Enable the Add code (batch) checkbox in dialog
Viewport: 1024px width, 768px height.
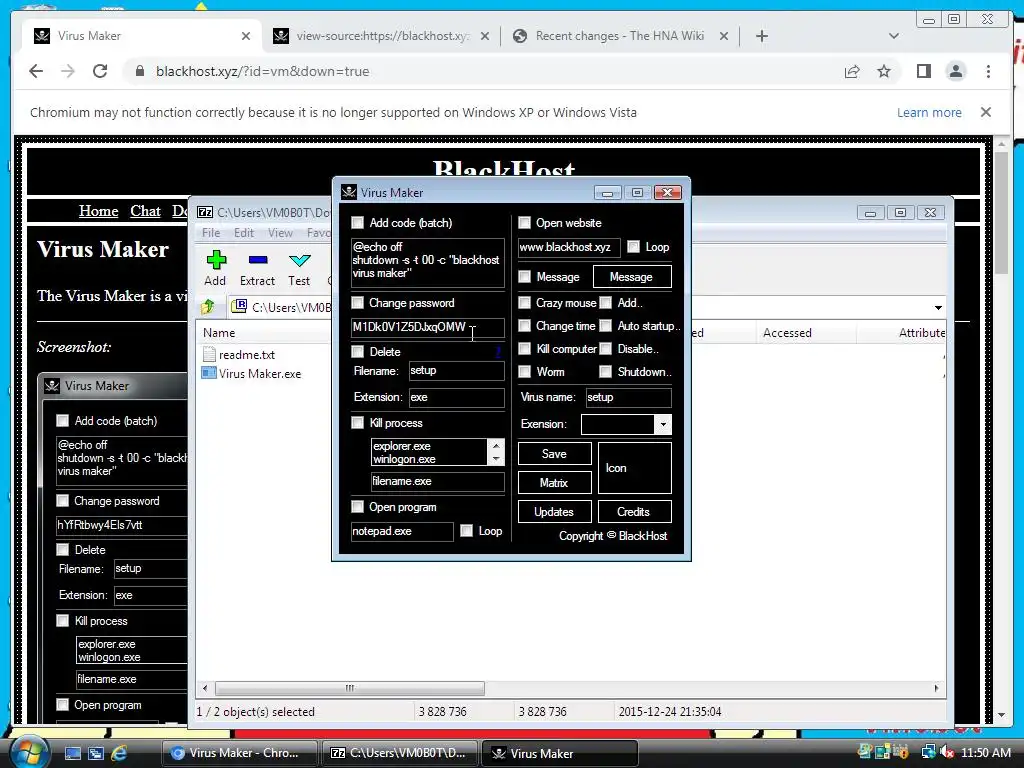coord(357,223)
